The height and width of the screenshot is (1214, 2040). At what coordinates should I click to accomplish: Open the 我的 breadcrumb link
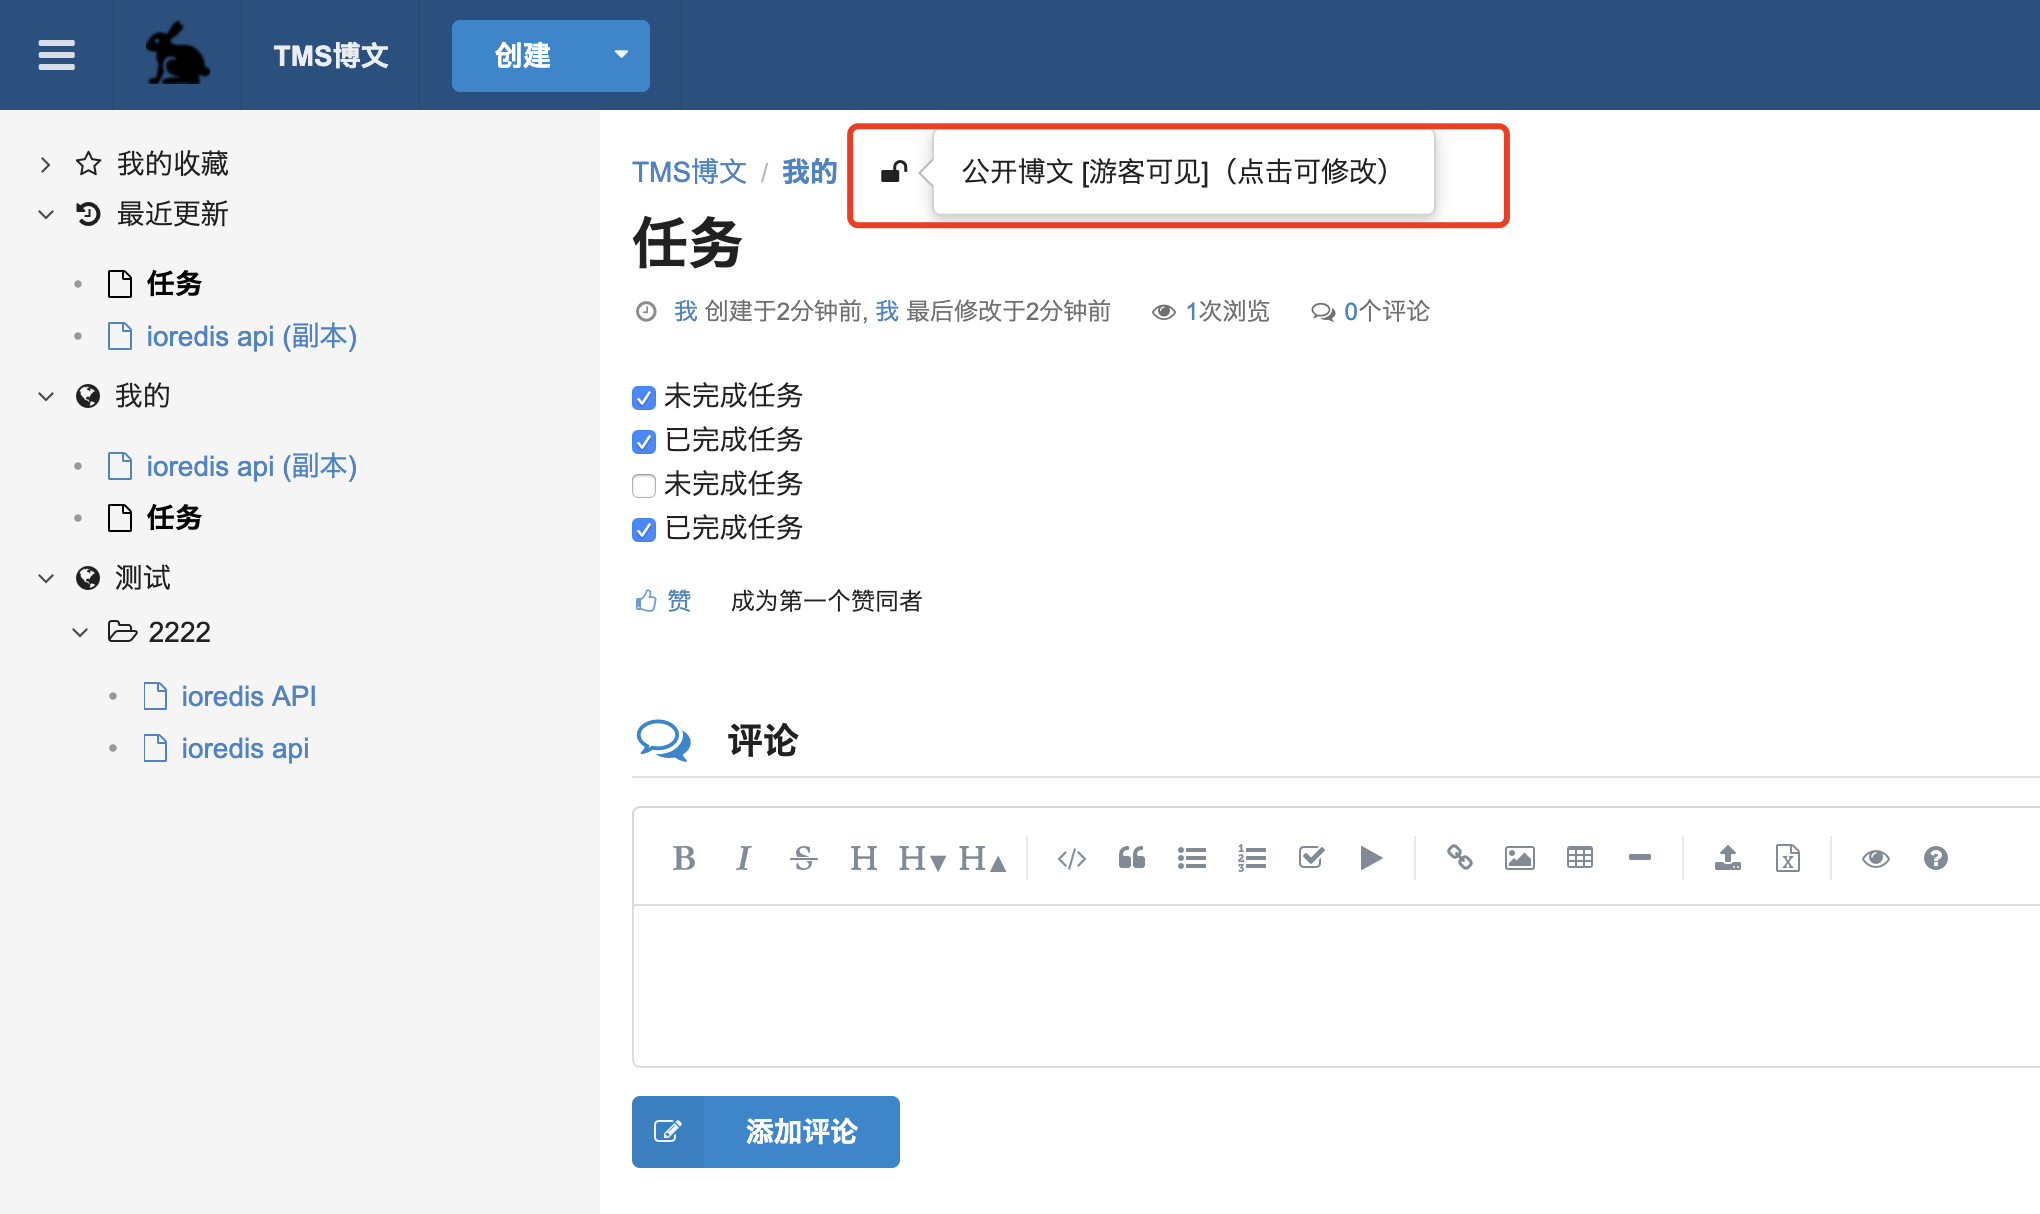coord(809,172)
